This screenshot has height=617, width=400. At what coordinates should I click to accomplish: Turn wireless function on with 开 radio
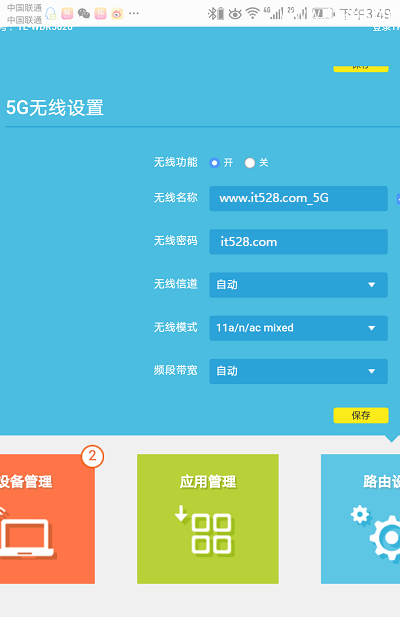pos(214,163)
